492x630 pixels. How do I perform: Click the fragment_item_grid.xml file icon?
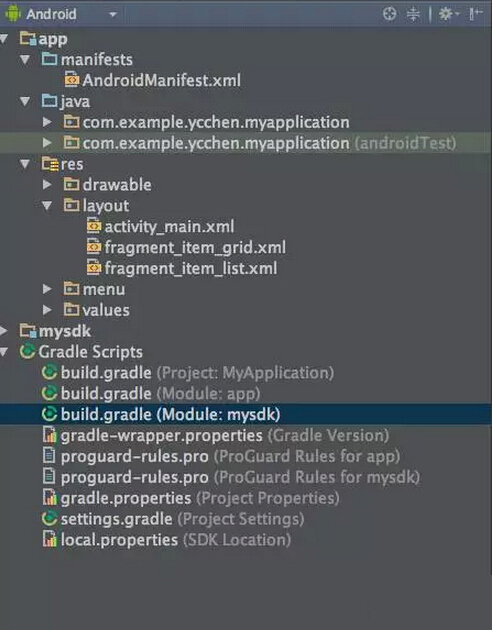(x=94, y=248)
